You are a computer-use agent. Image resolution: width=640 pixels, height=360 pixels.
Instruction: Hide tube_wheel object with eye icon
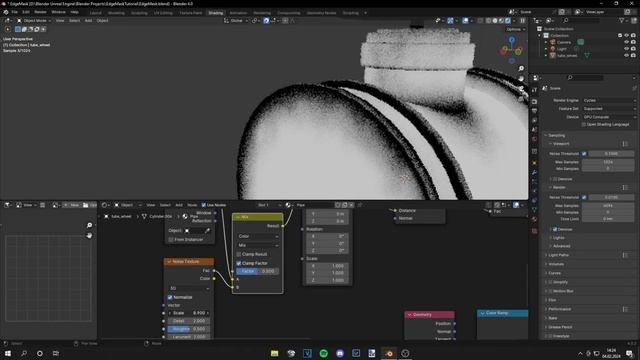click(x=627, y=56)
